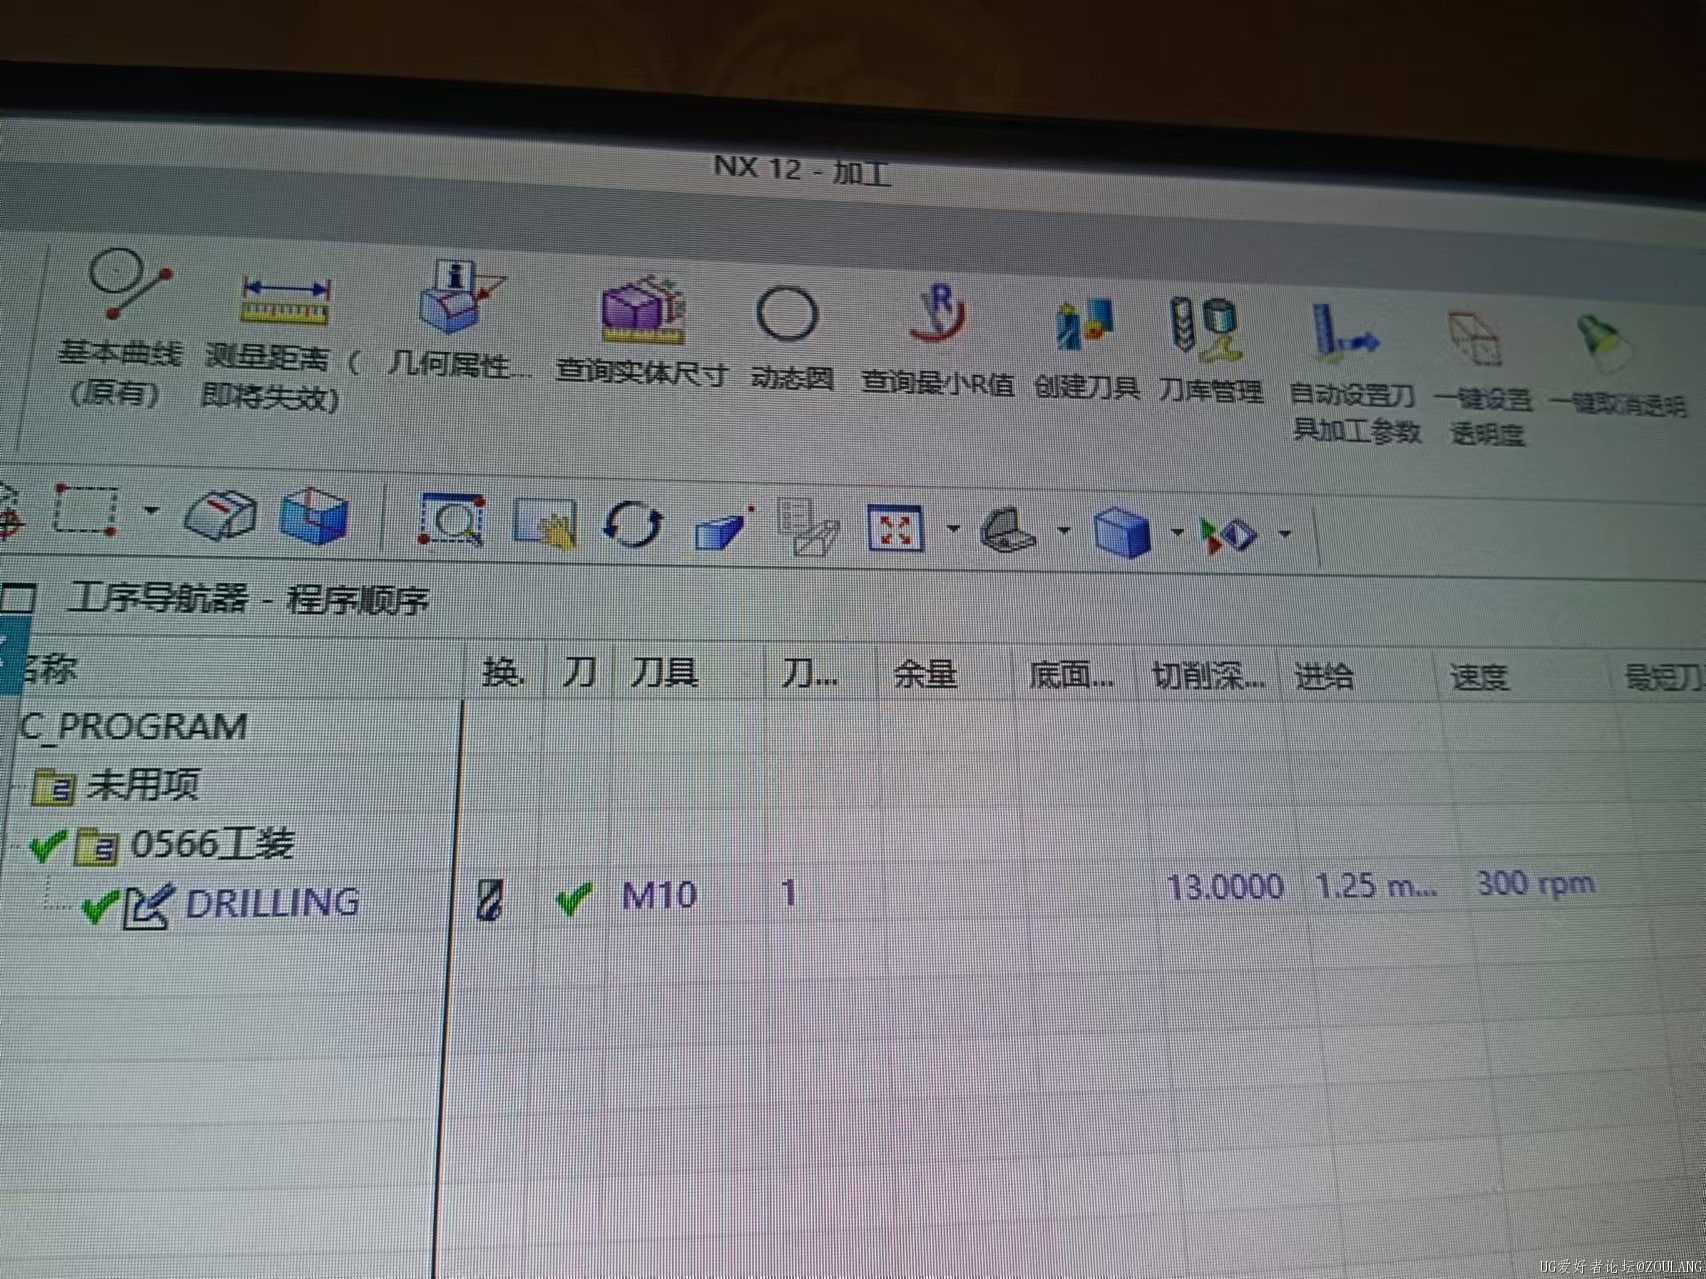Select the 0566工装 program group
This screenshot has height=1279, width=1706.
click(x=212, y=845)
